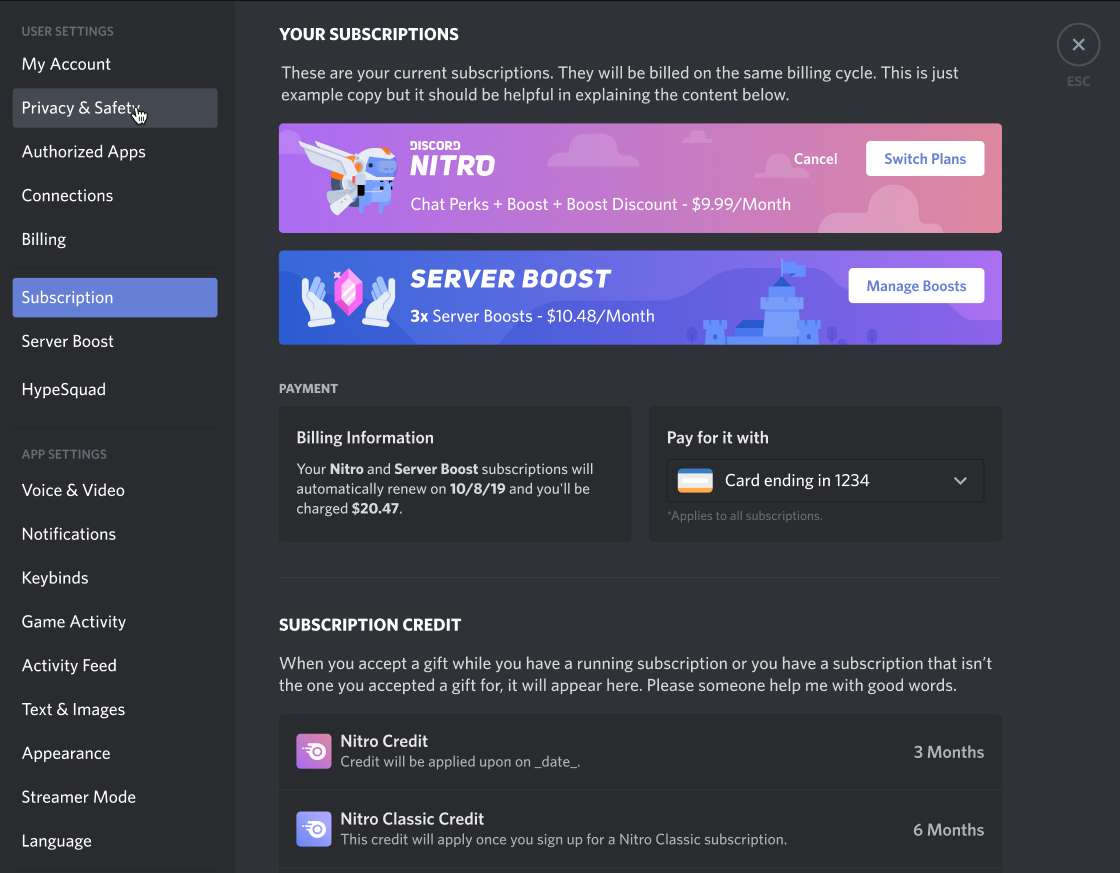Close settings with the ESC button
Image resolution: width=1120 pixels, height=873 pixels.
(x=1078, y=44)
